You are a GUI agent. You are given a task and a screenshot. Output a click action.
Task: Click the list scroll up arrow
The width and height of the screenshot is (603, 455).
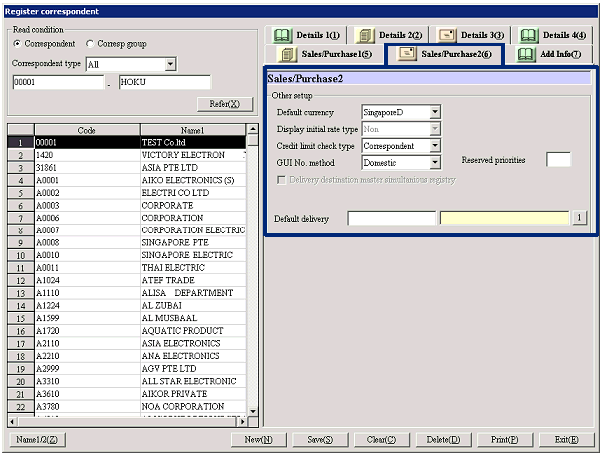click(253, 129)
